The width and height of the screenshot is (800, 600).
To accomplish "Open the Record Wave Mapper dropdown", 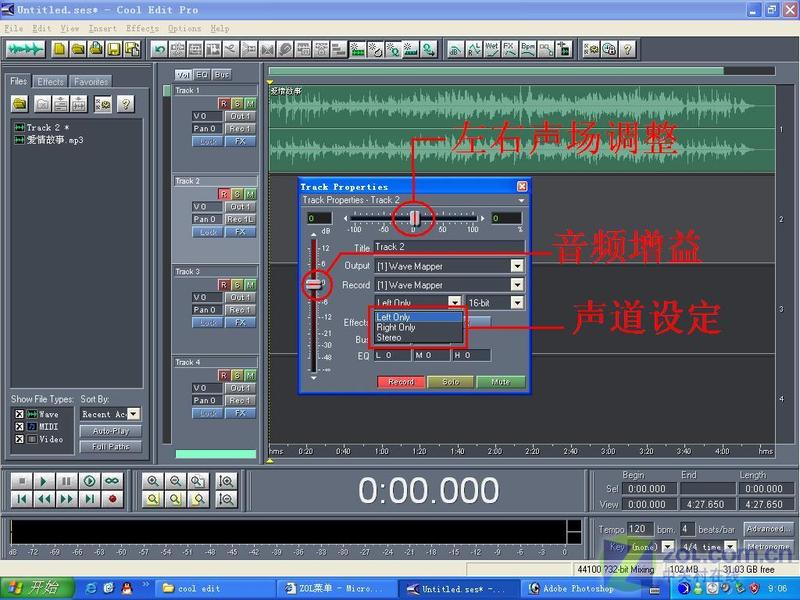I will [x=517, y=285].
